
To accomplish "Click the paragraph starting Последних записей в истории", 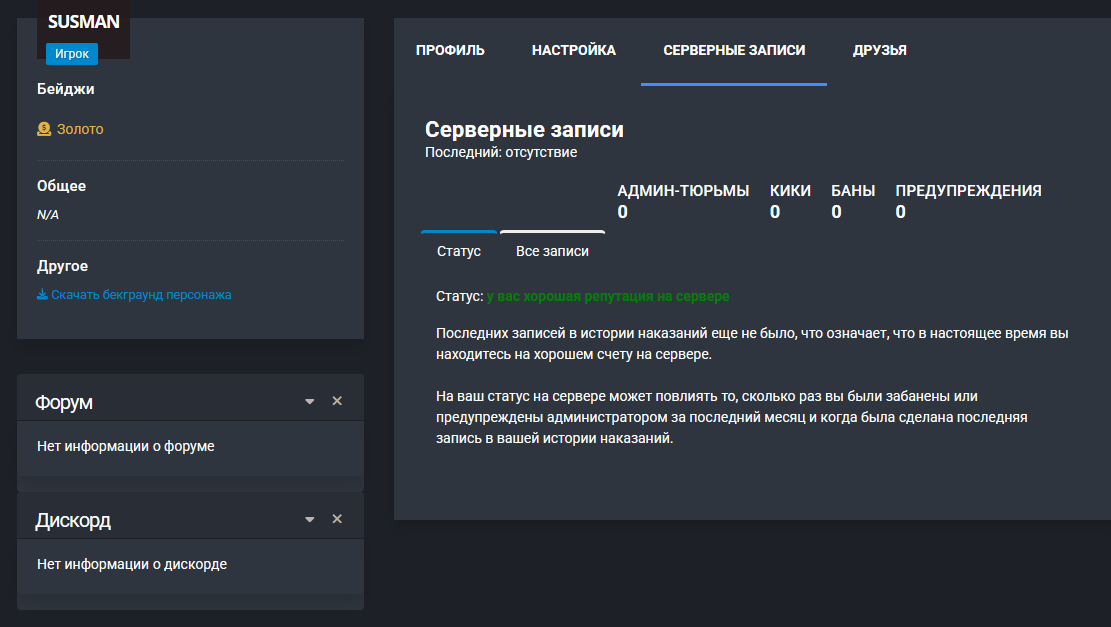I will [752, 344].
